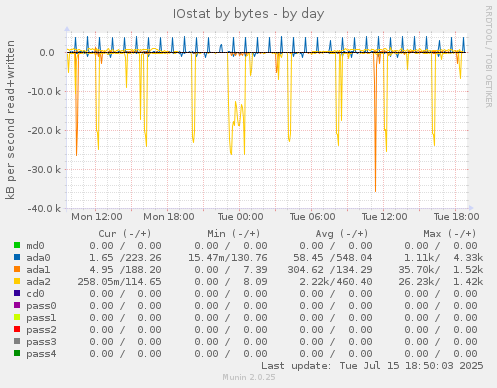Image resolution: width=497 pixels, height=388 pixels.
Task: Click the ada2 yellow legend swatch
Action: 17,281
